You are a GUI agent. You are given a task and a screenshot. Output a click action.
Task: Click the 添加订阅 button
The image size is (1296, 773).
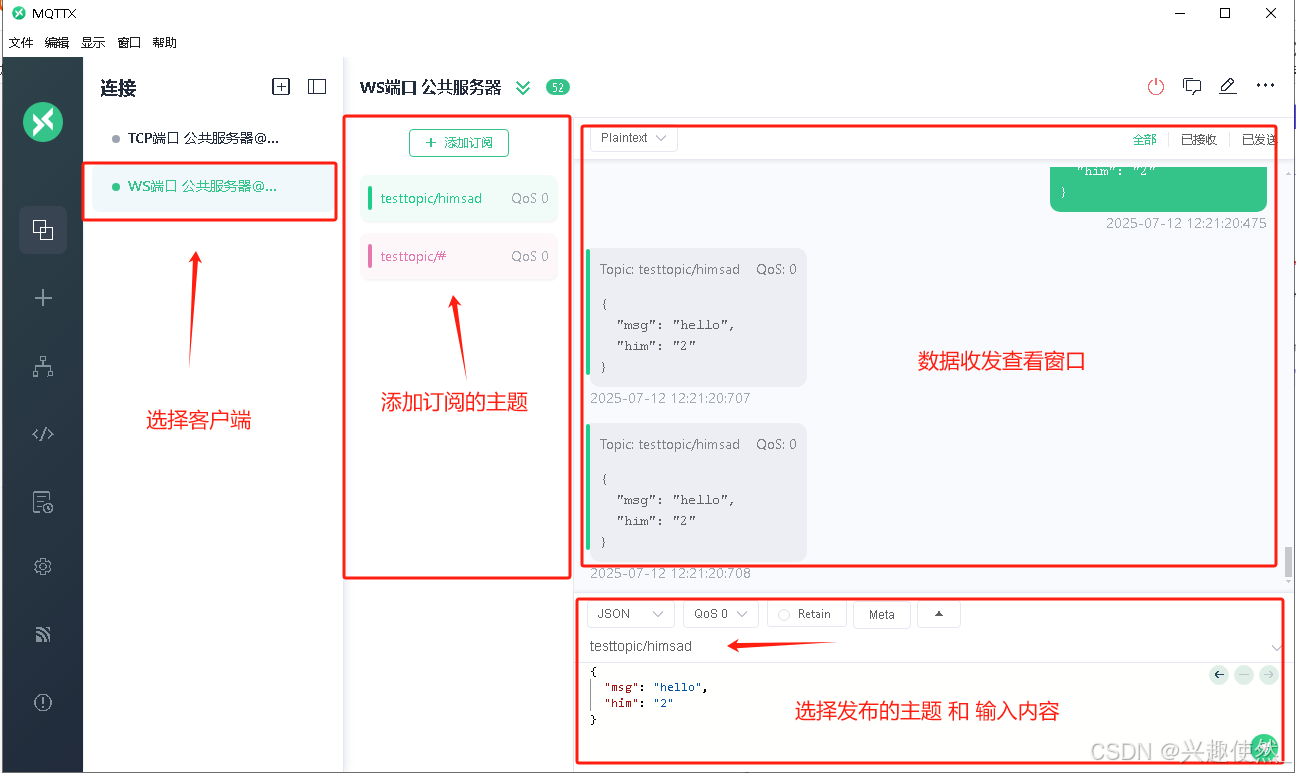pos(459,143)
